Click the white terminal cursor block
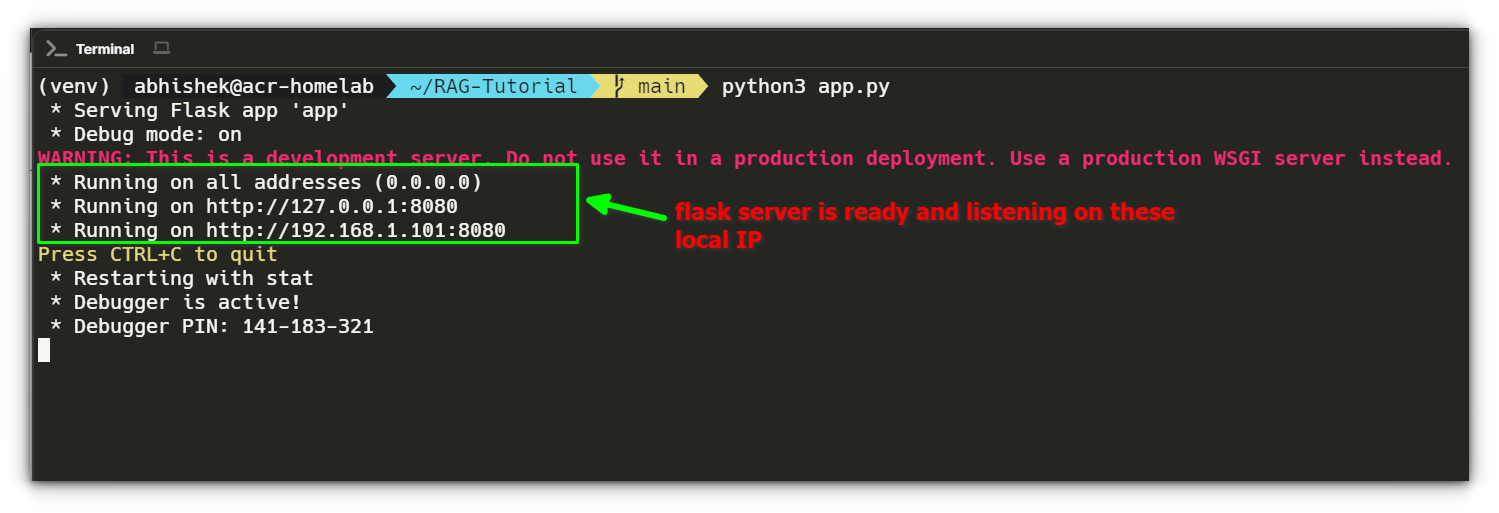 coord(44,349)
